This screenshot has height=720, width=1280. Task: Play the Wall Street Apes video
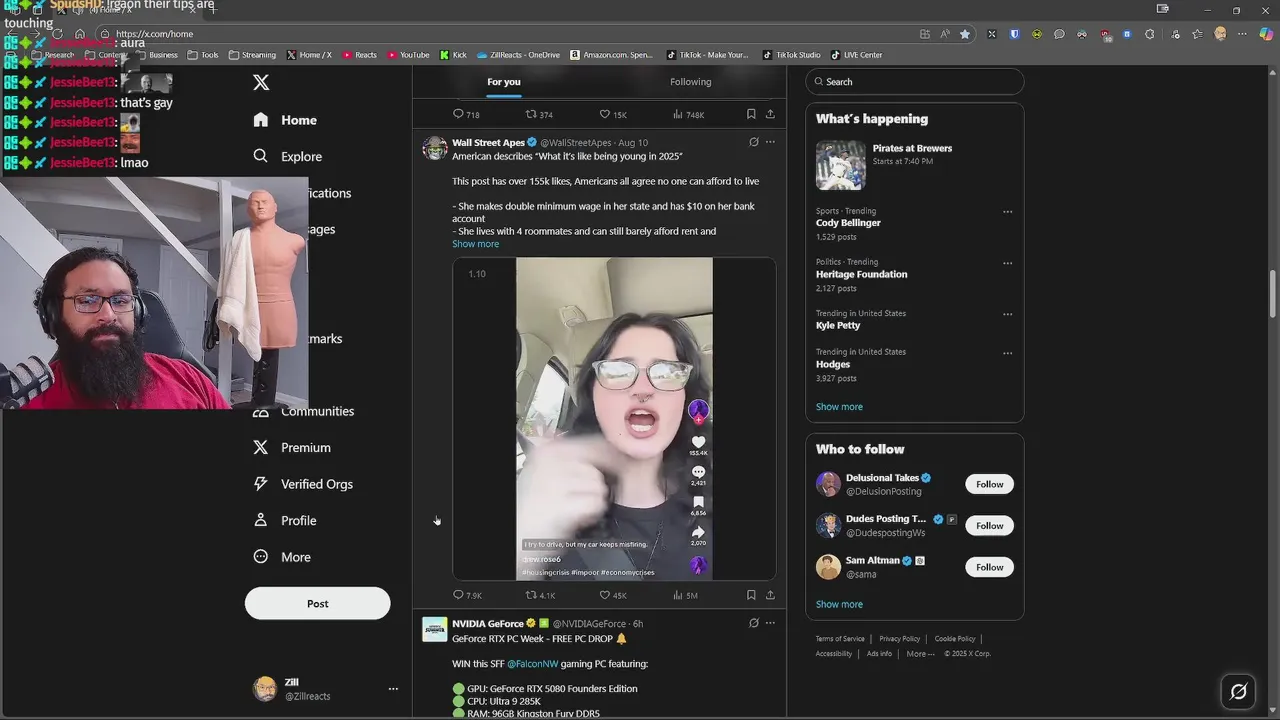point(614,419)
